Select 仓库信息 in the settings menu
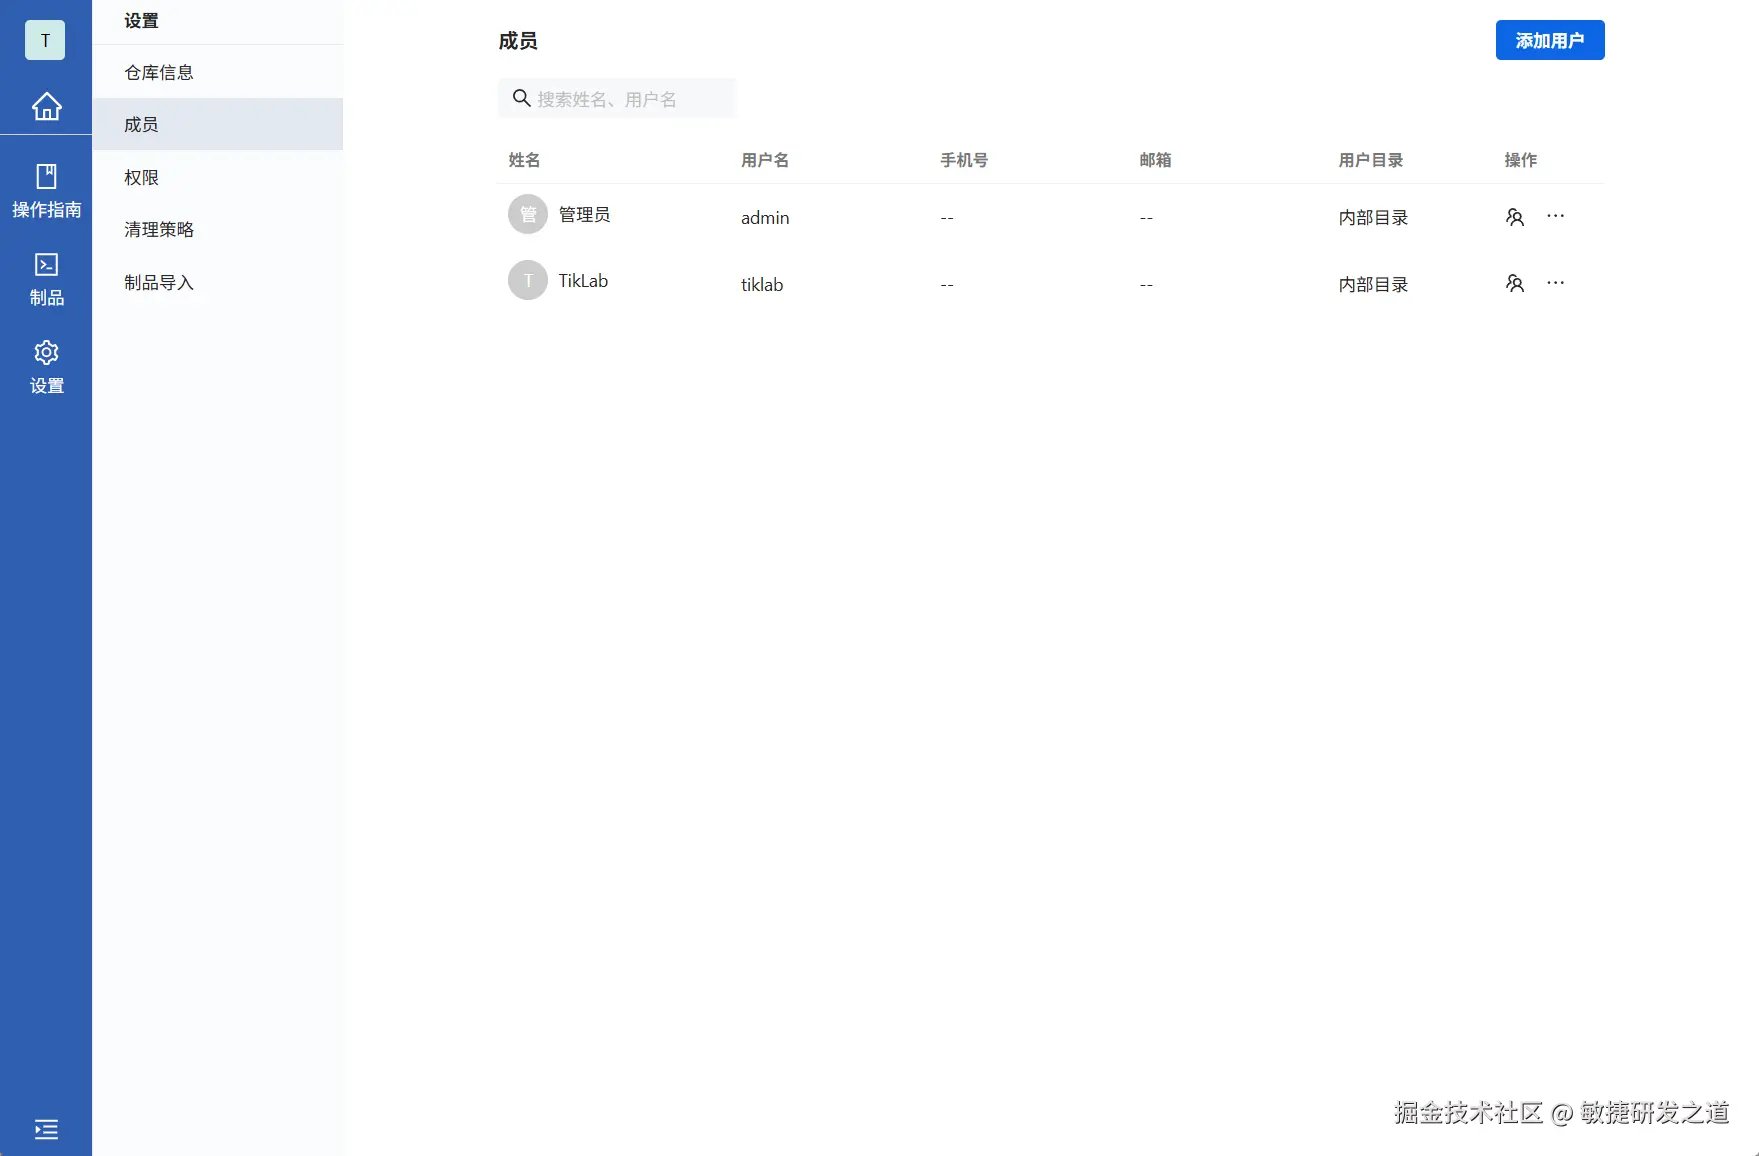This screenshot has width=1759, height=1156. [157, 72]
